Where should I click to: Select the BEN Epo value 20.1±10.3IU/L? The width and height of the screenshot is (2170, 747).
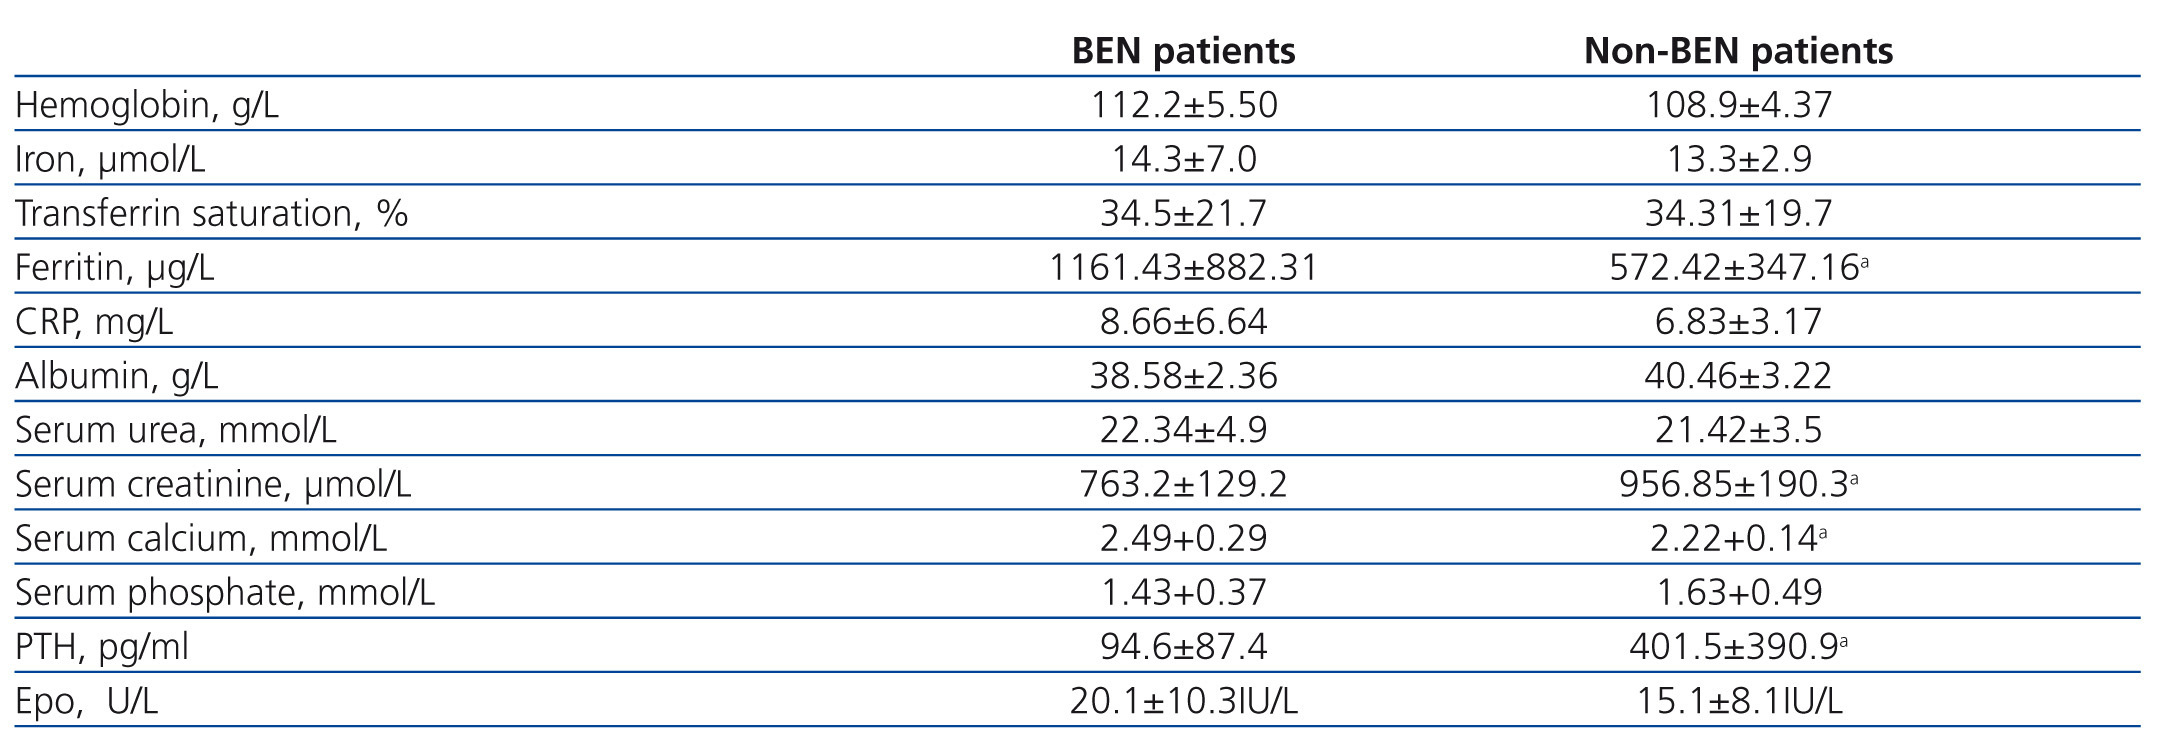[x=1183, y=701]
